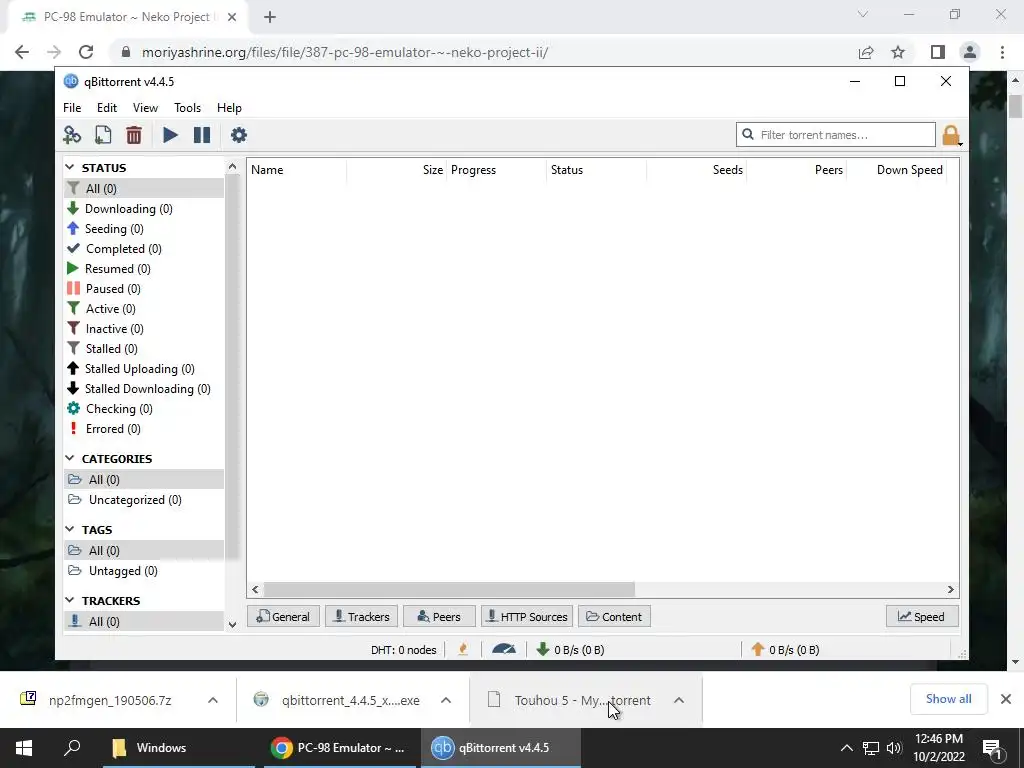Click the Add Torrent File toolbar icon
Screen dimensions: 1024x768
click(103, 135)
